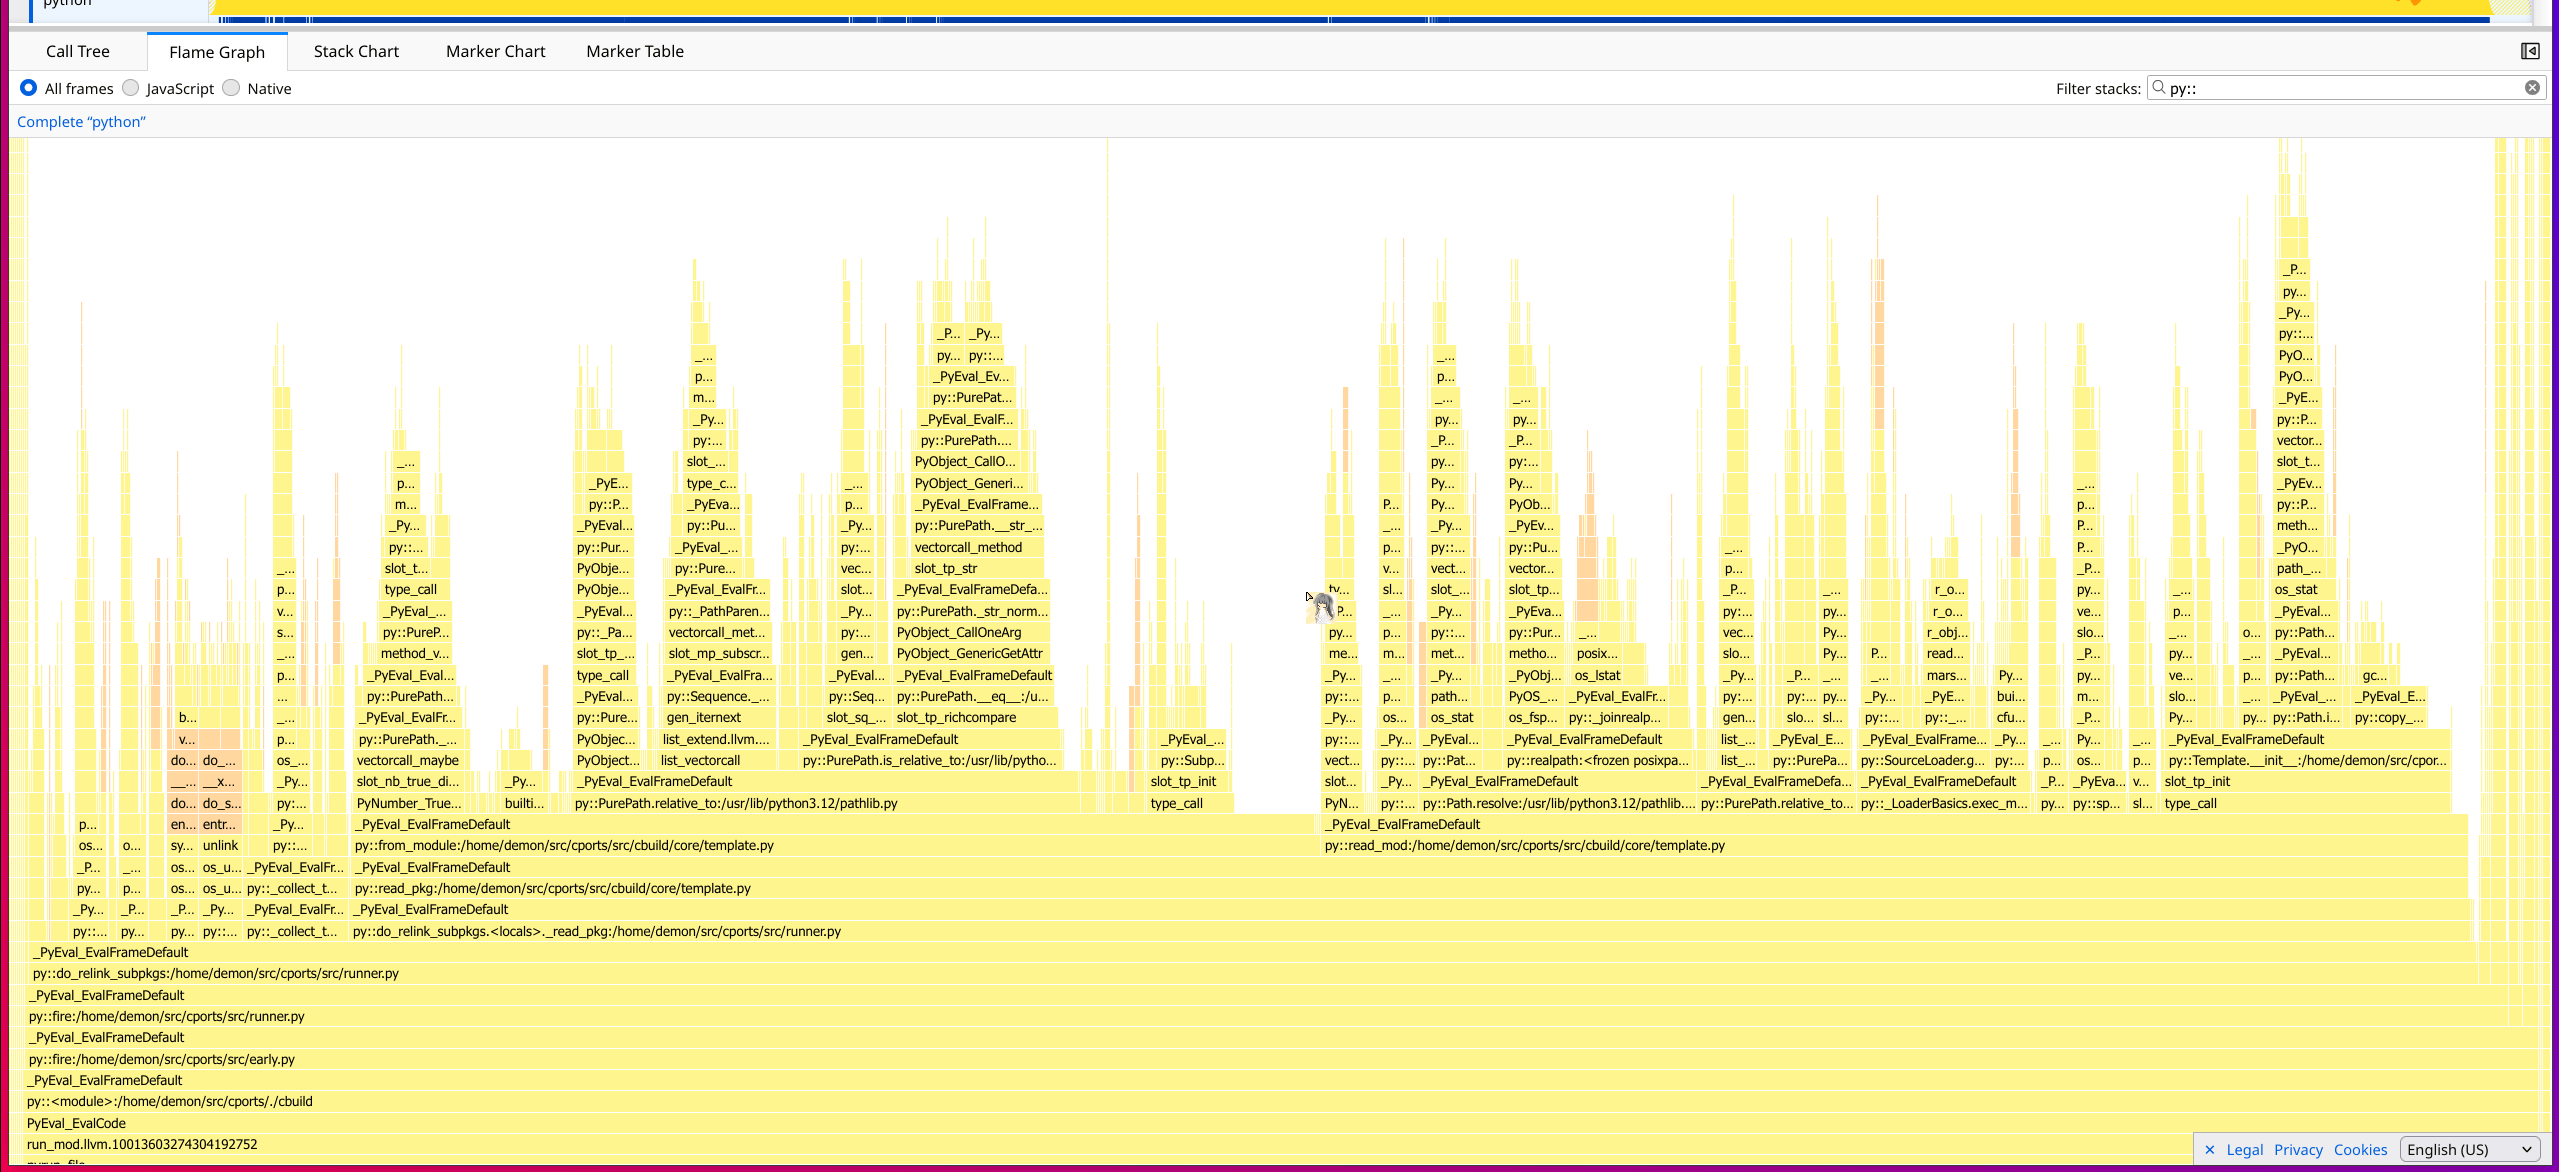Viewport: 2559px width, 1172px height.
Task: Click the Complete "python" breadcrumb link
Action: pos(81,122)
